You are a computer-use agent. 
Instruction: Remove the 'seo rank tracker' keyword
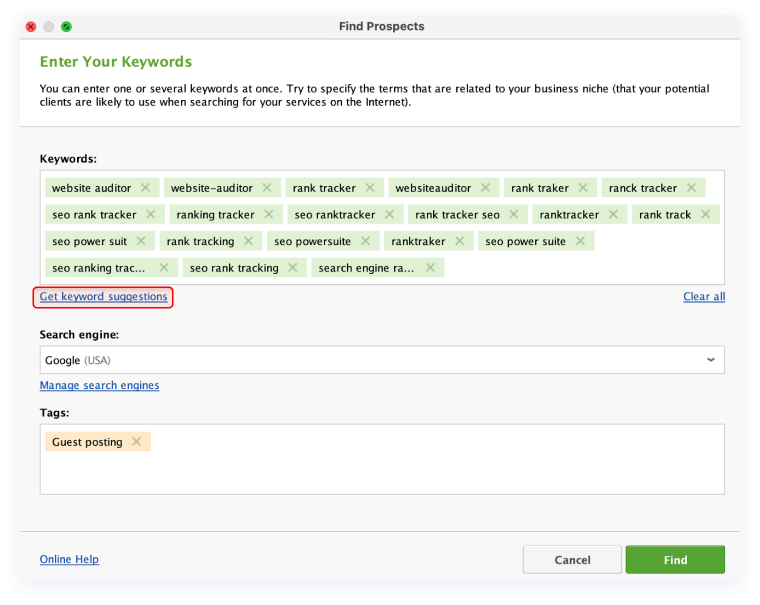151,214
